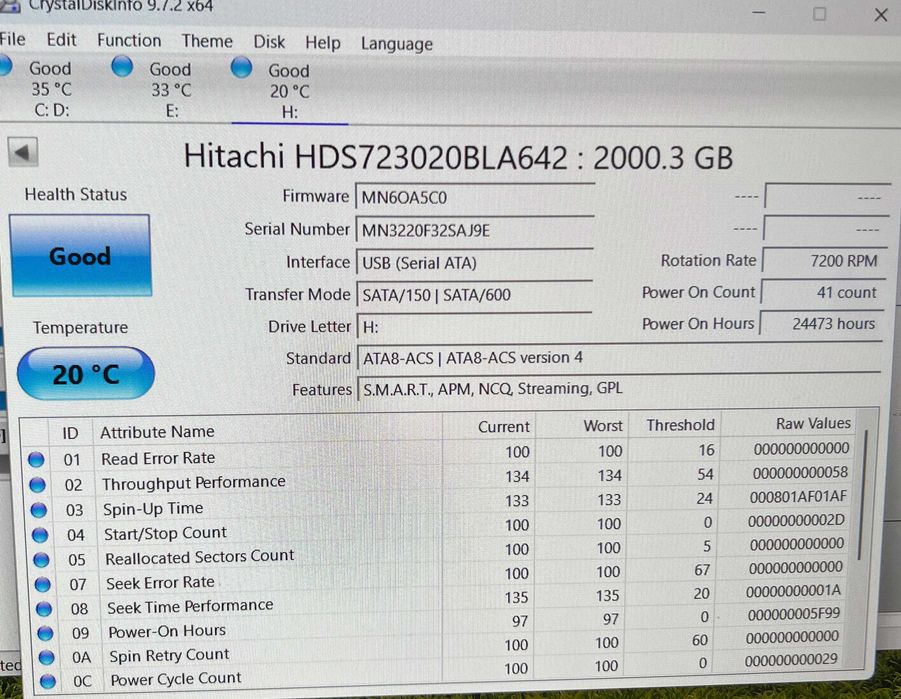The image size is (901, 699).
Task: Click the status icon for Spin-Up Time
Action: click(x=38, y=510)
